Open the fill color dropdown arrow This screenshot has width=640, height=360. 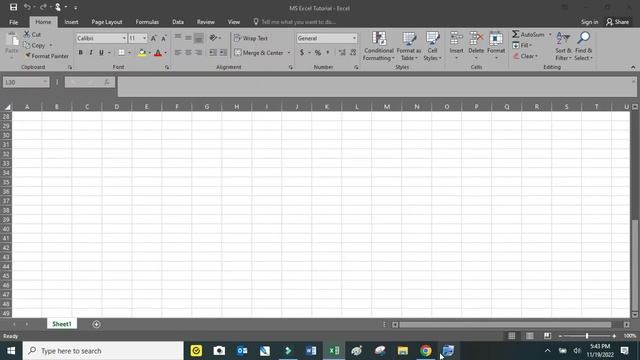point(149,53)
